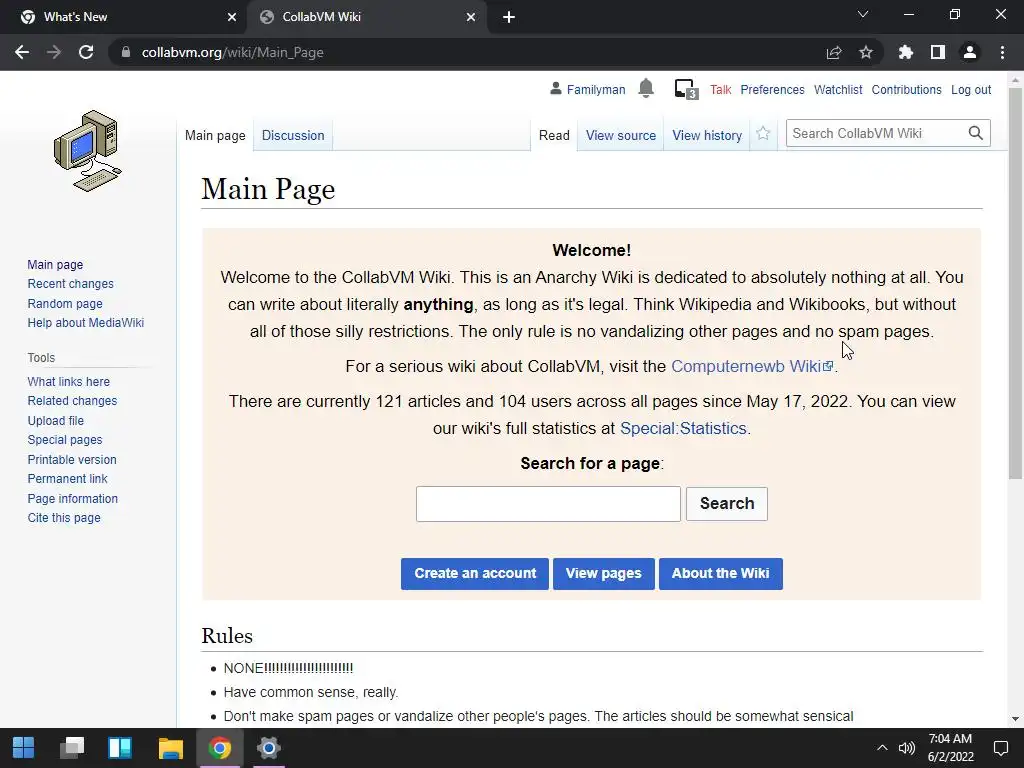Screen dimensions: 1024x768
Task: Open Special pages
Action: click(x=65, y=440)
